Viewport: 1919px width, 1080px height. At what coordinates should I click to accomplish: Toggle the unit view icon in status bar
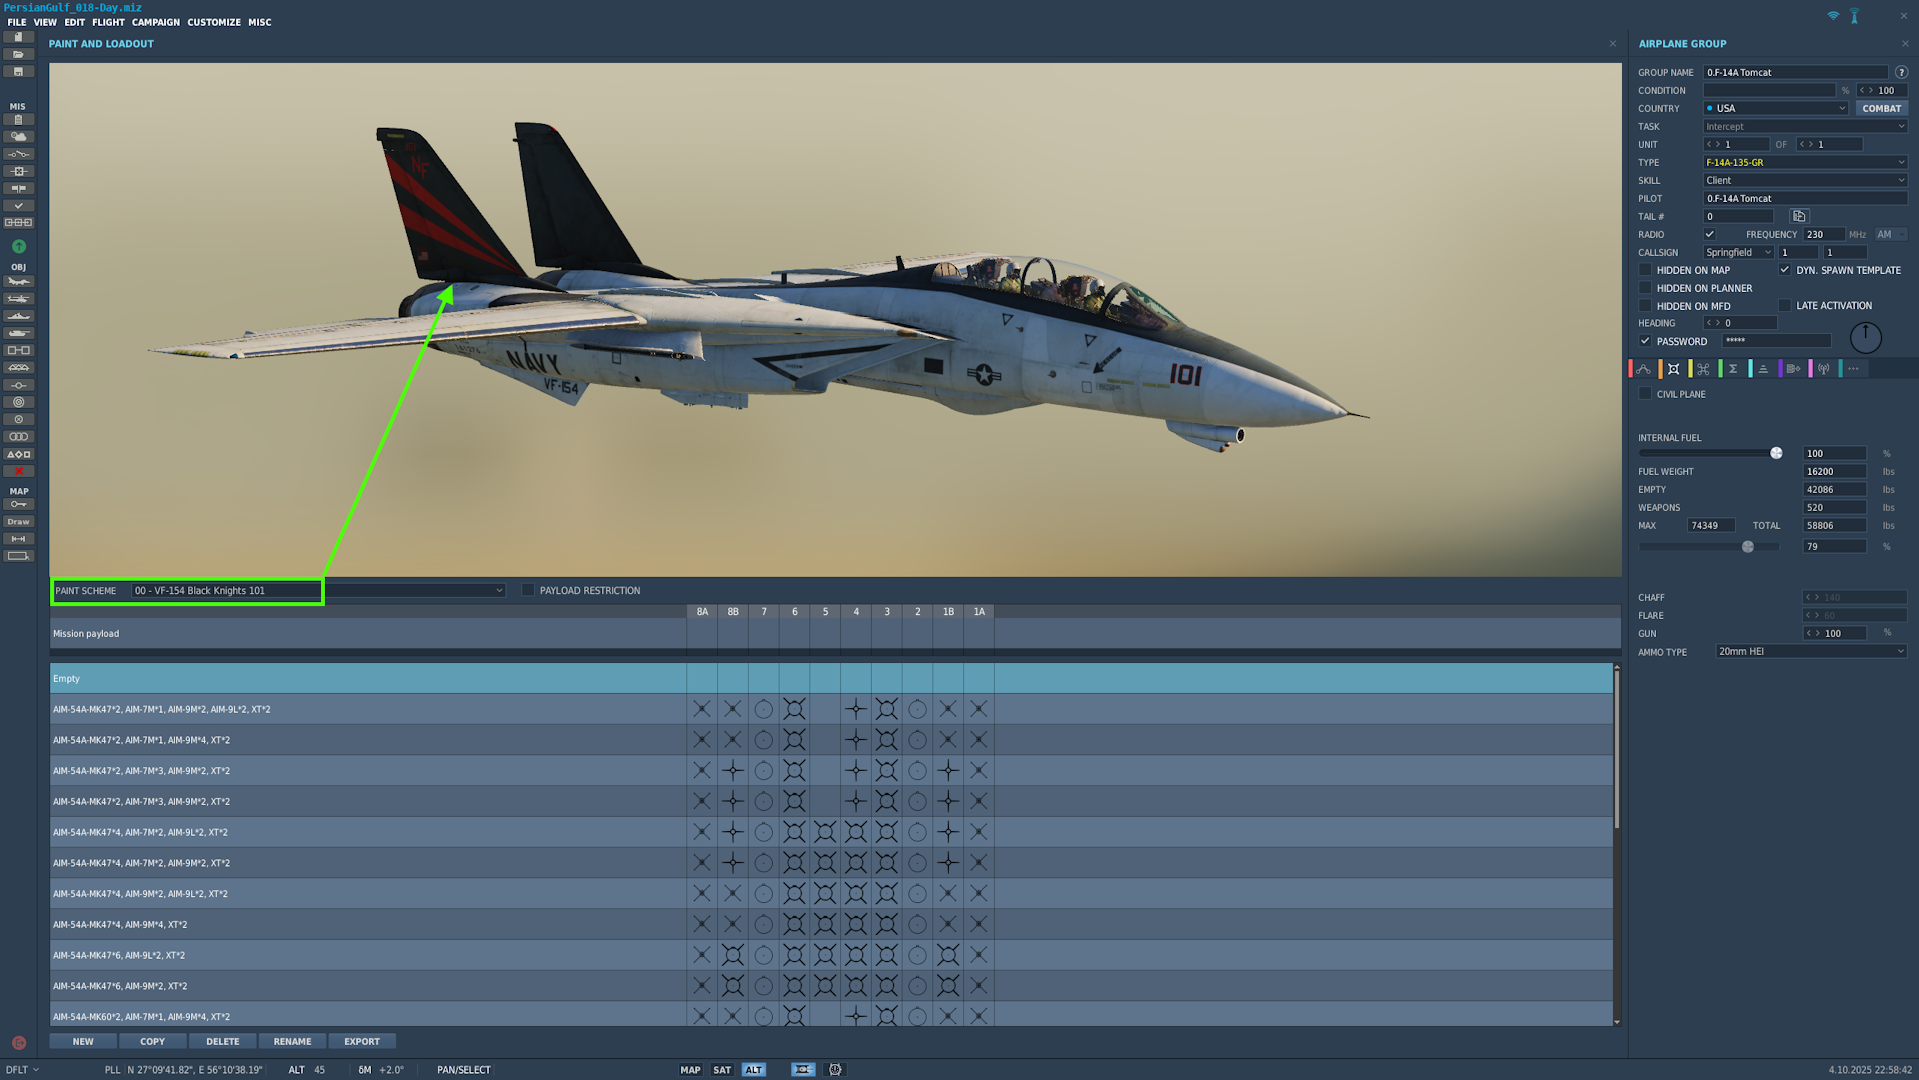(x=803, y=1070)
